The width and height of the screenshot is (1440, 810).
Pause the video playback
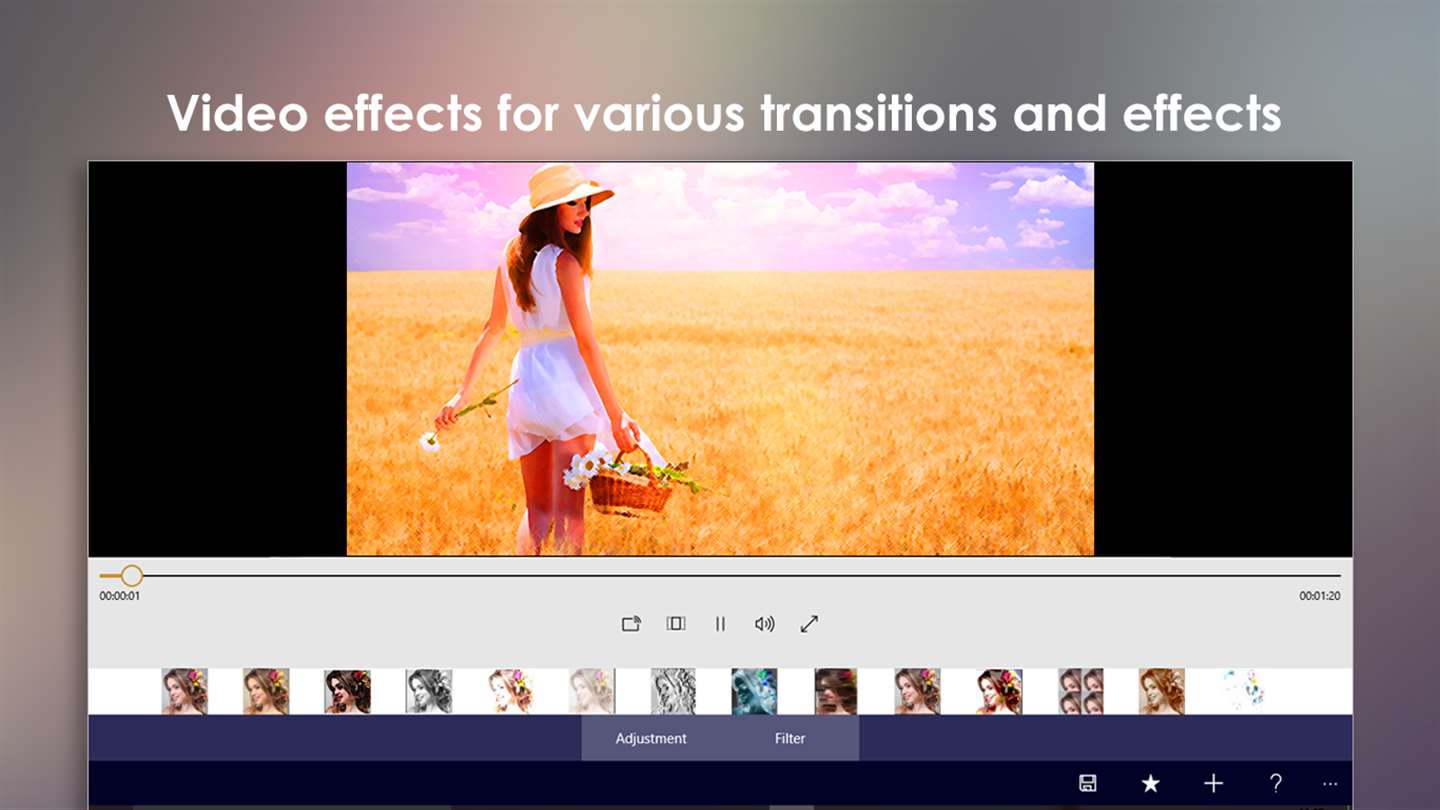720,624
